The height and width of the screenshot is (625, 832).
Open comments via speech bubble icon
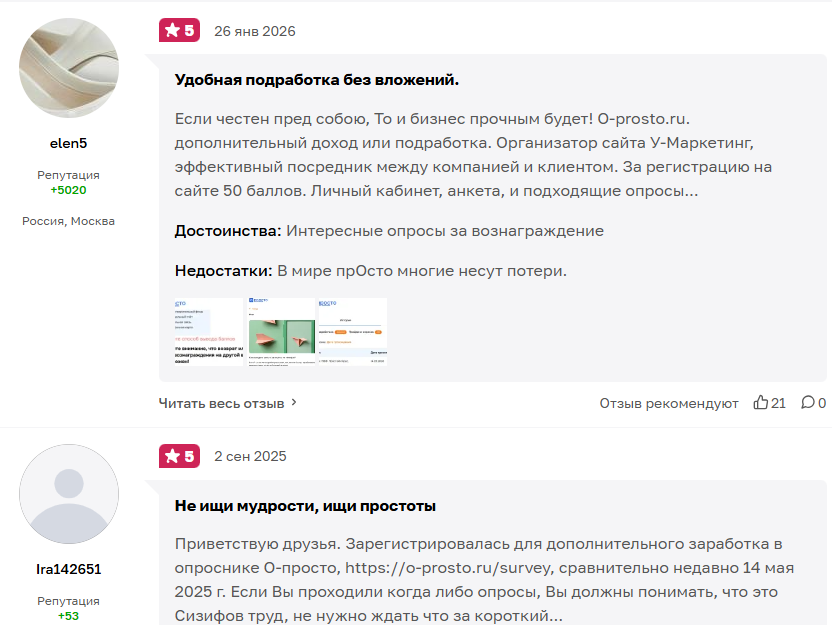pos(806,400)
